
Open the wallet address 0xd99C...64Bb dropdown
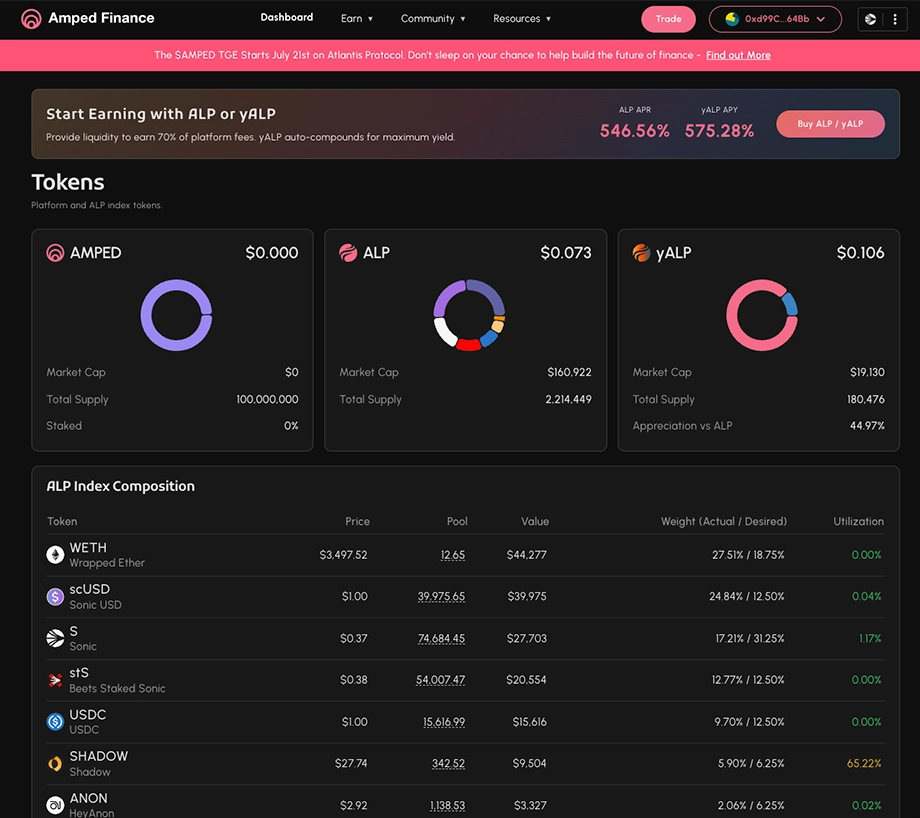click(x=775, y=19)
